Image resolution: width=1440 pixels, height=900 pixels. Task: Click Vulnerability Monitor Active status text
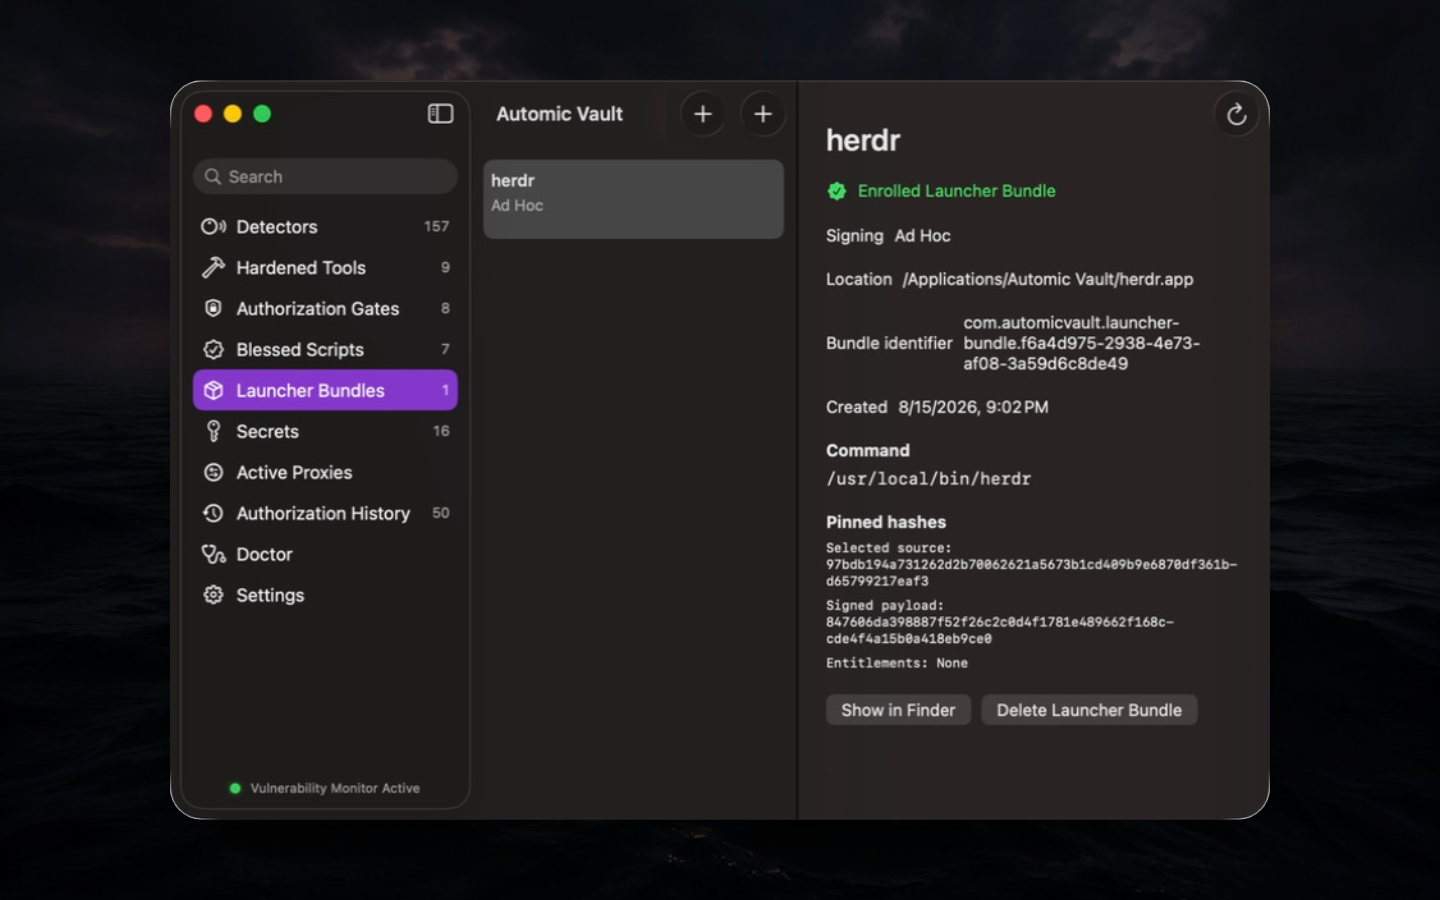click(x=335, y=788)
